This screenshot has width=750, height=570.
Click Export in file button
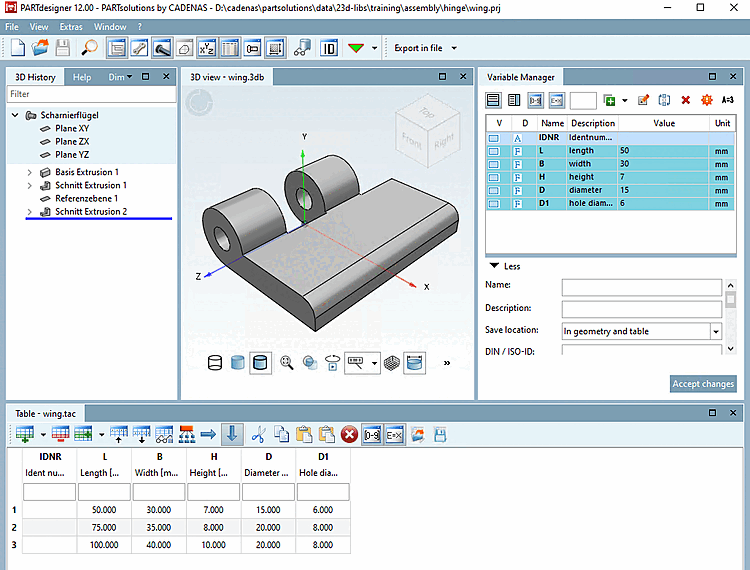coord(418,47)
